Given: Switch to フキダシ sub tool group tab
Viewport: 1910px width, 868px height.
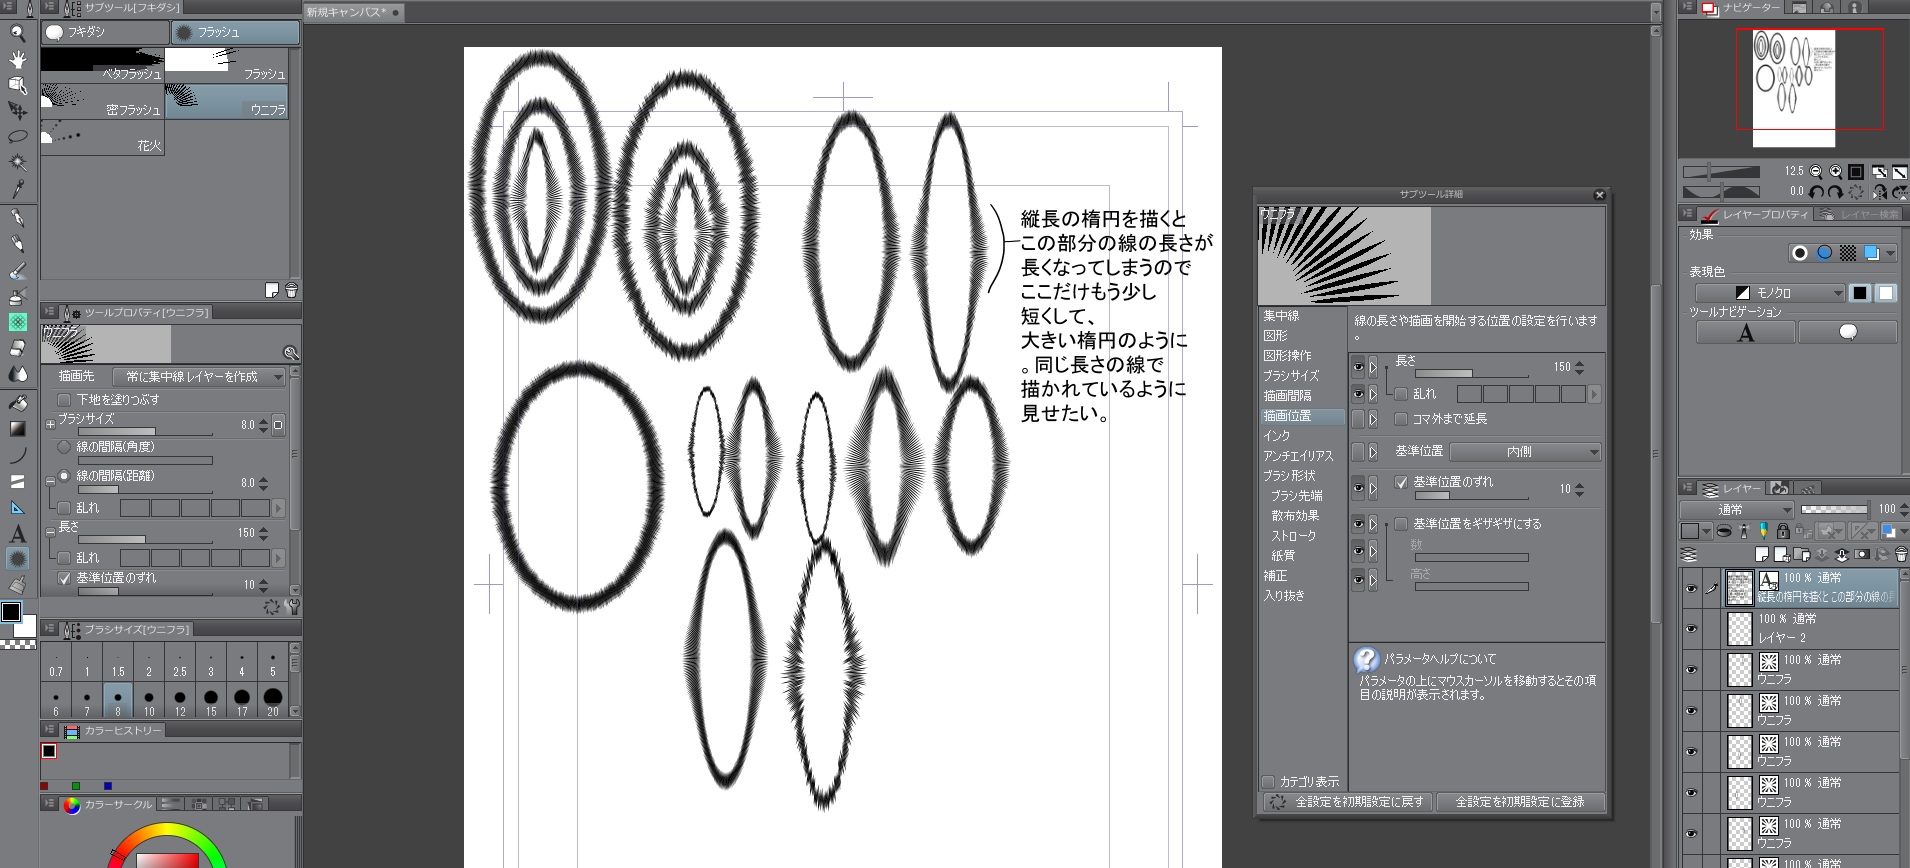Looking at the screenshot, I should [105, 32].
